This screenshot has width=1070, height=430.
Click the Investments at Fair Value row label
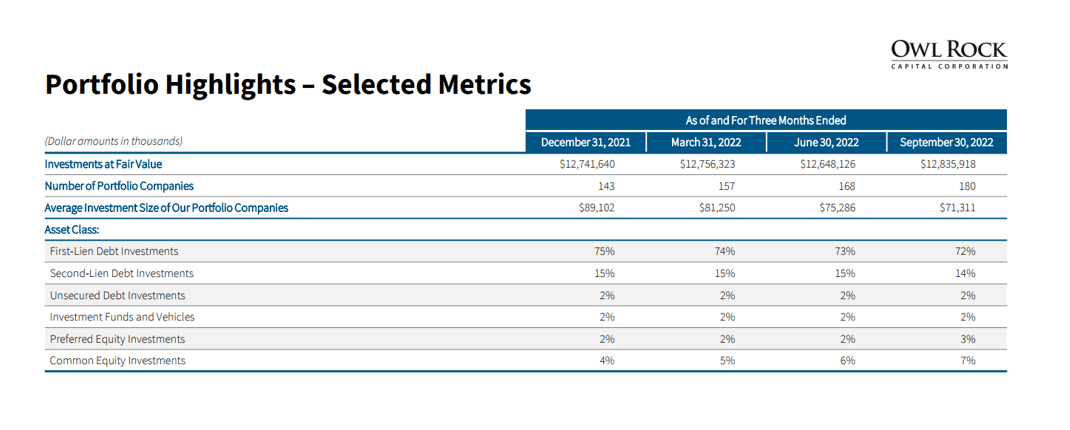[x=103, y=164]
